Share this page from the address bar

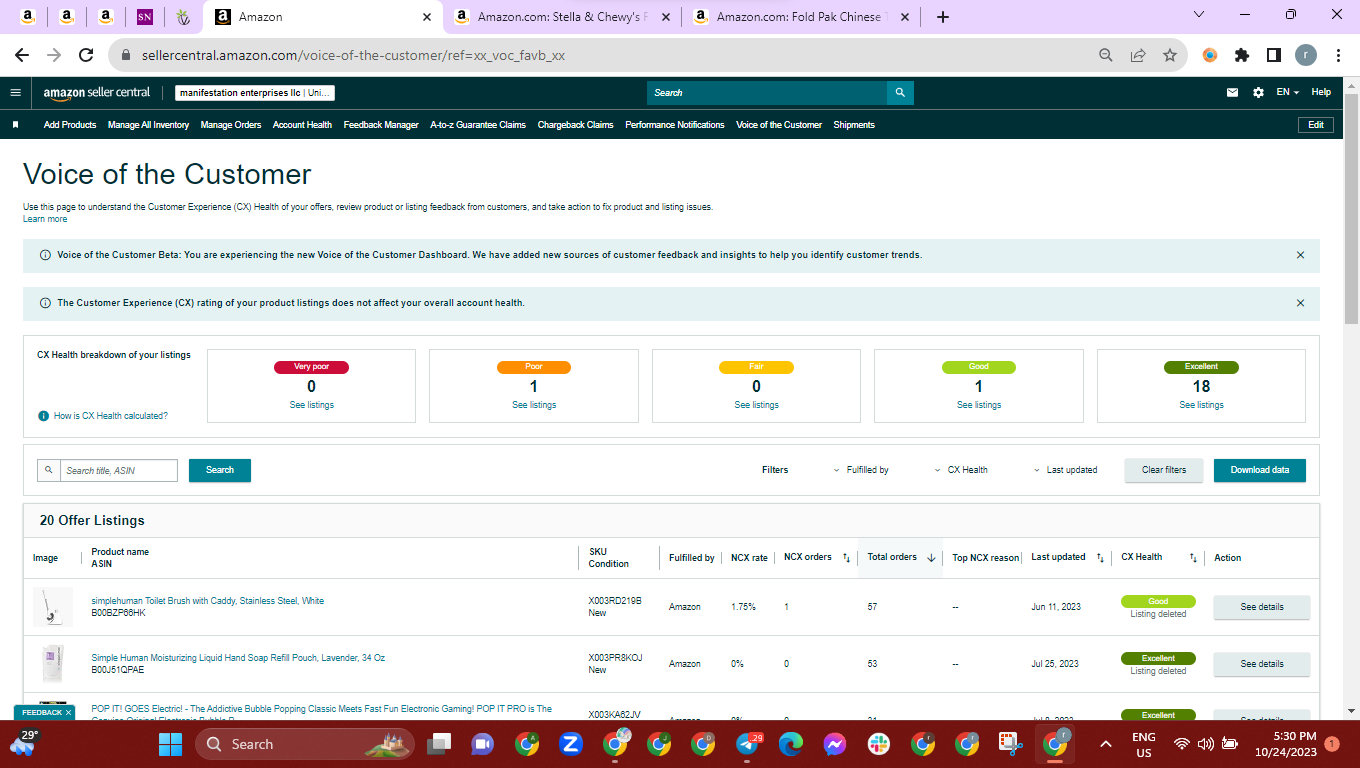[x=1137, y=55]
